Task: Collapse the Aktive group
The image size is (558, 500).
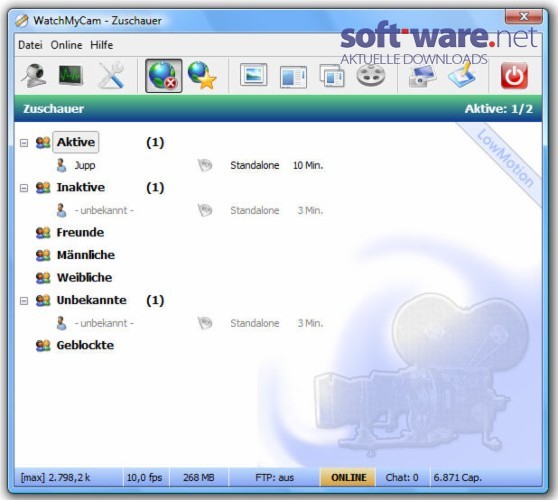Action: coord(24,143)
